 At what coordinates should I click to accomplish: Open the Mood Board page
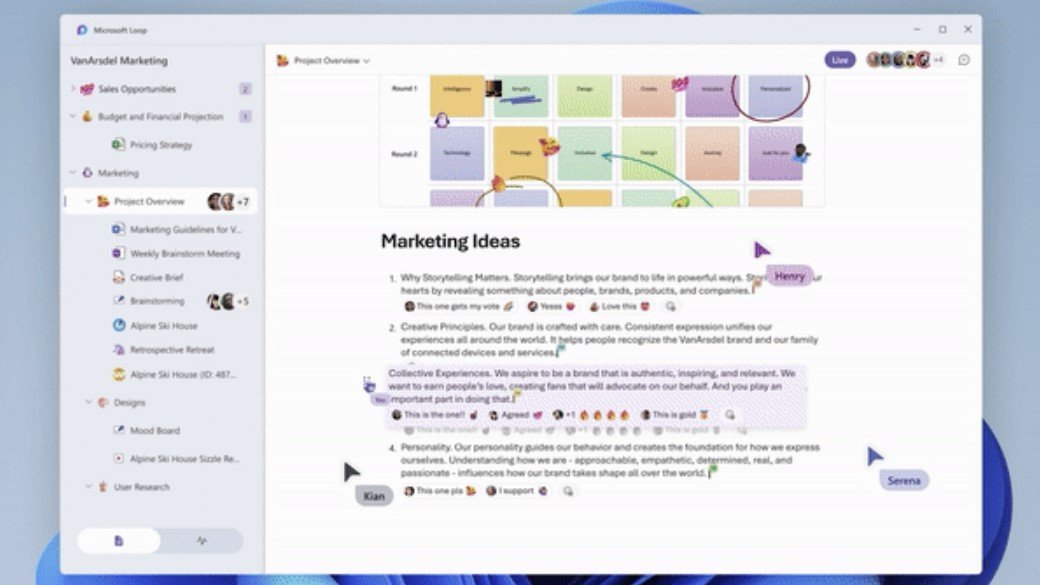pos(155,430)
